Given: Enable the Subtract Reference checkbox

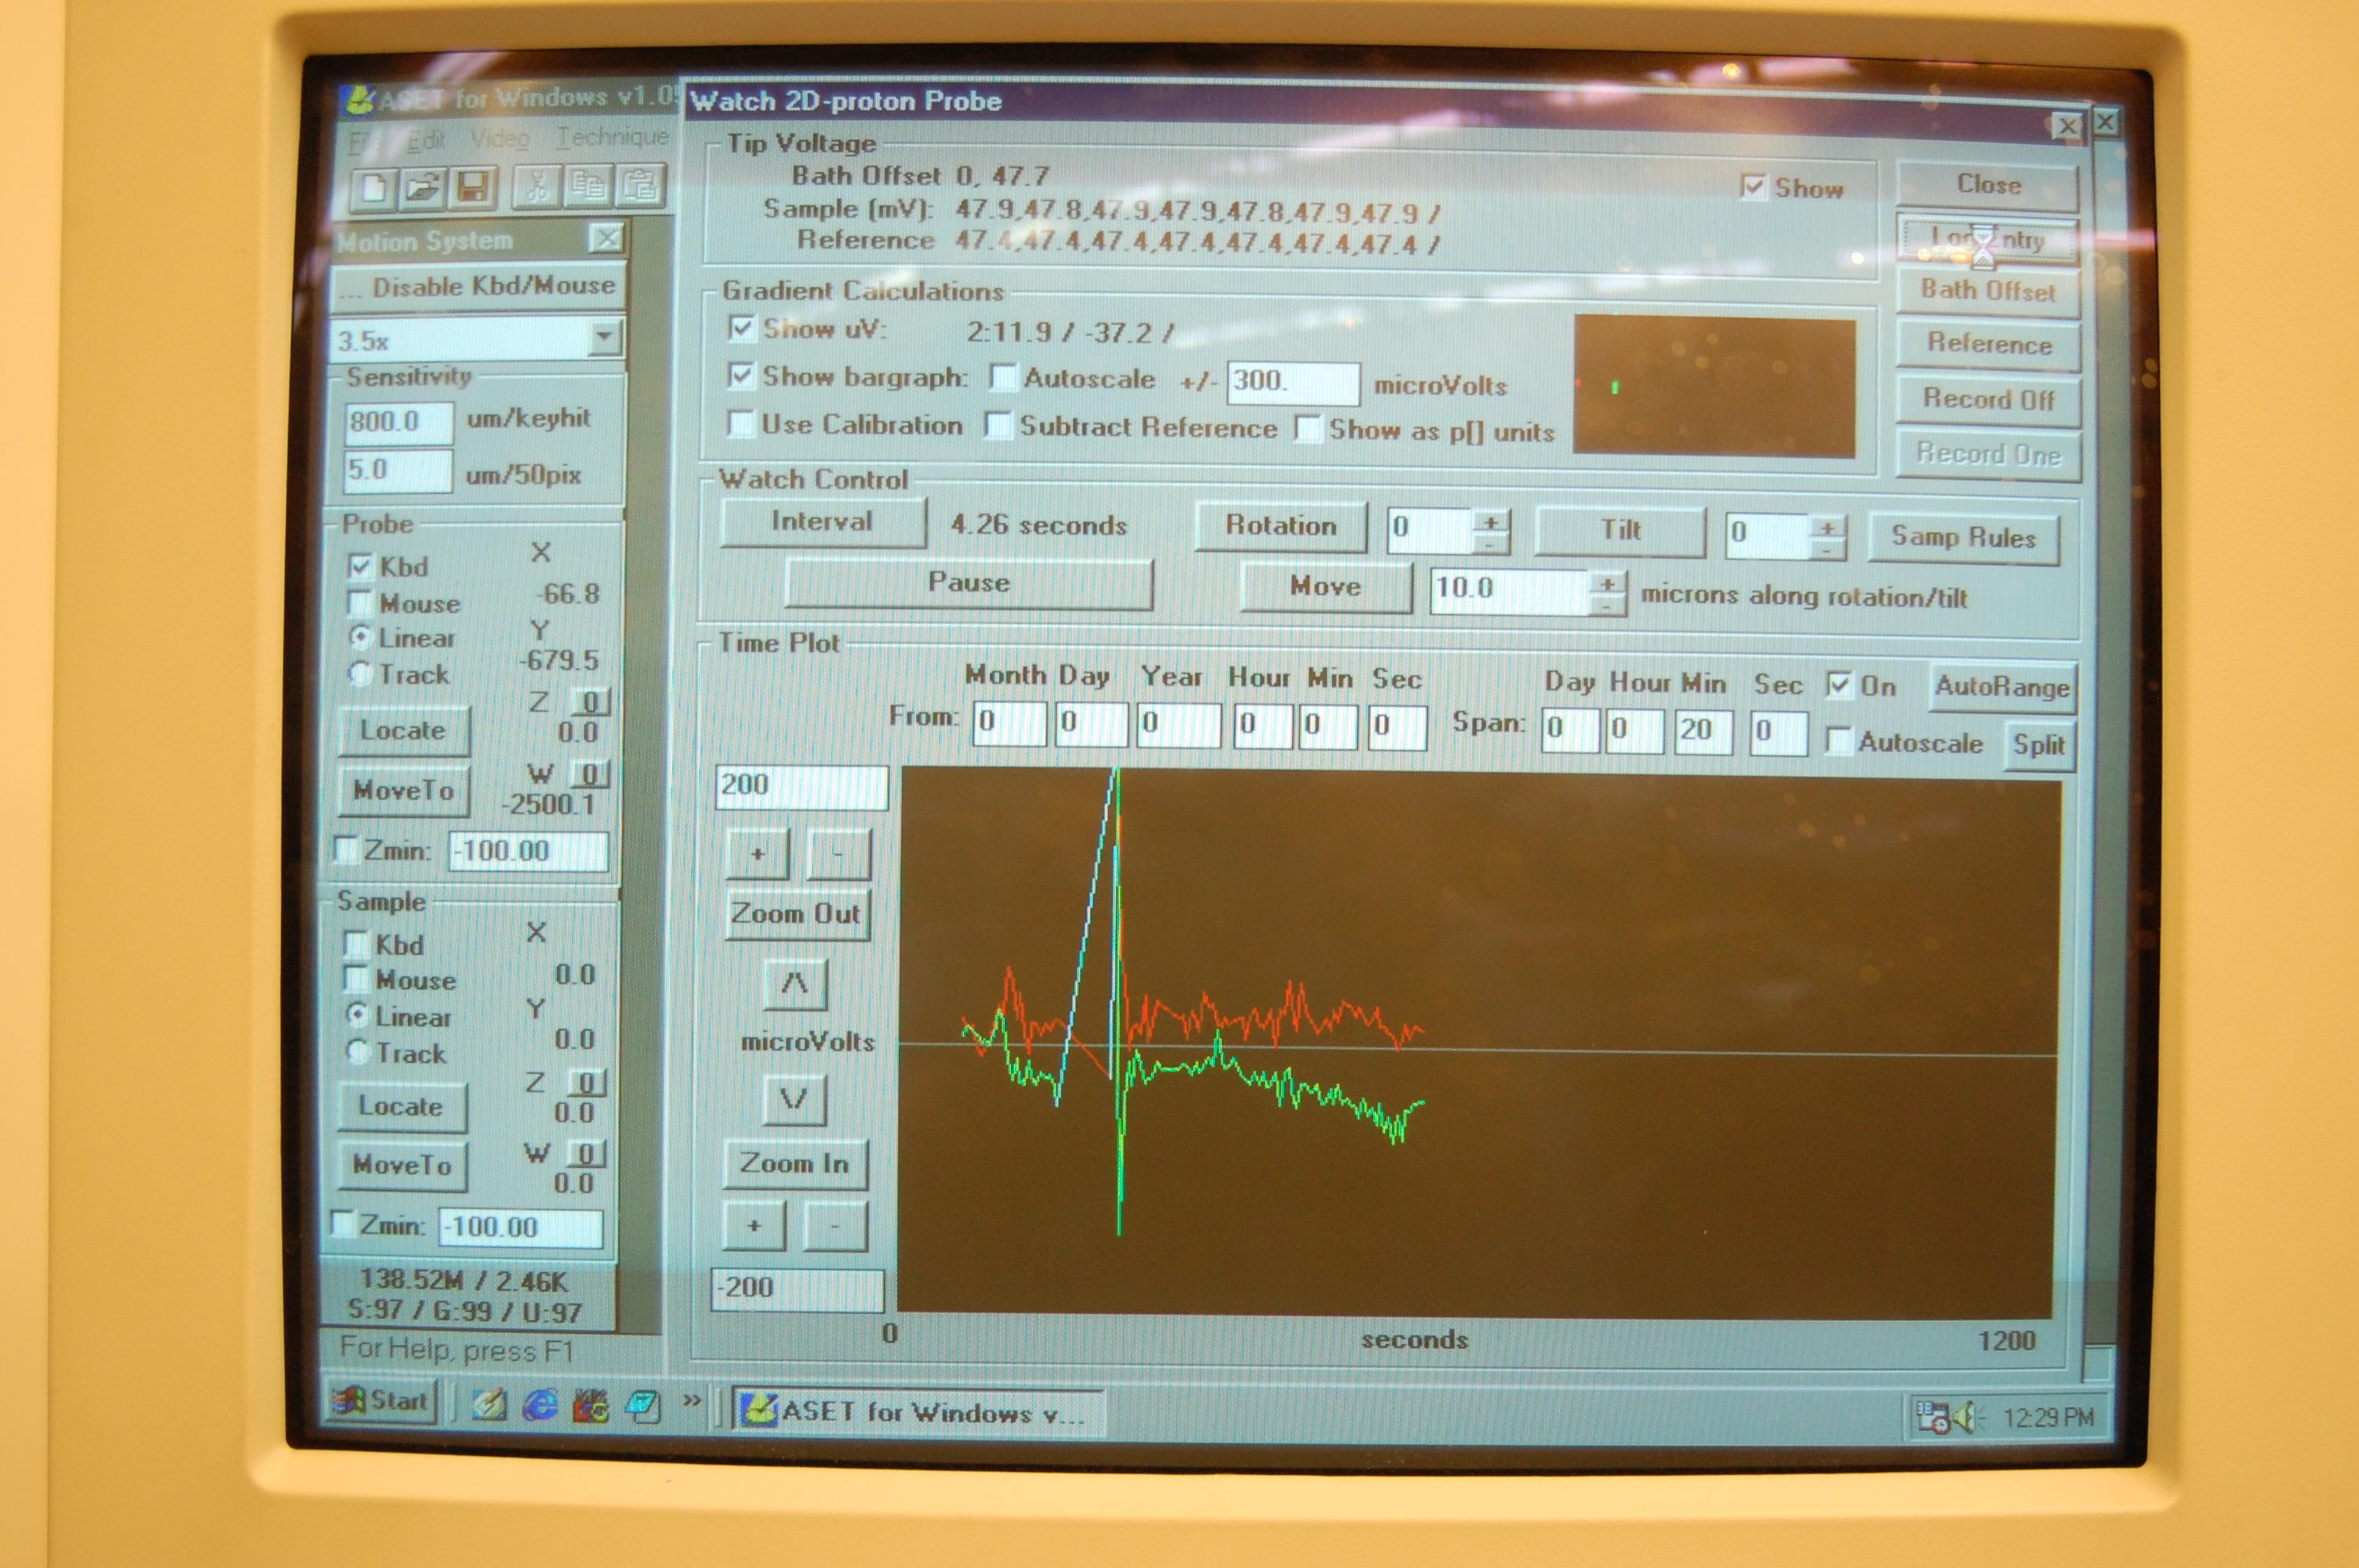Looking at the screenshot, I should tap(997, 425).
